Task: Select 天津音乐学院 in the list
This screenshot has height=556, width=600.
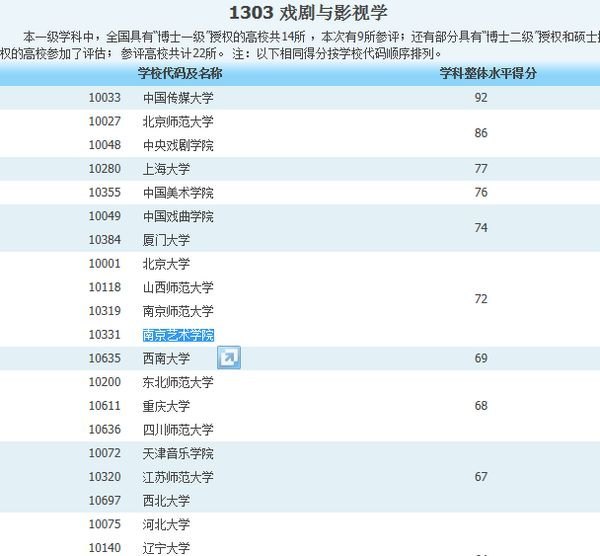Action: click(x=178, y=454)
